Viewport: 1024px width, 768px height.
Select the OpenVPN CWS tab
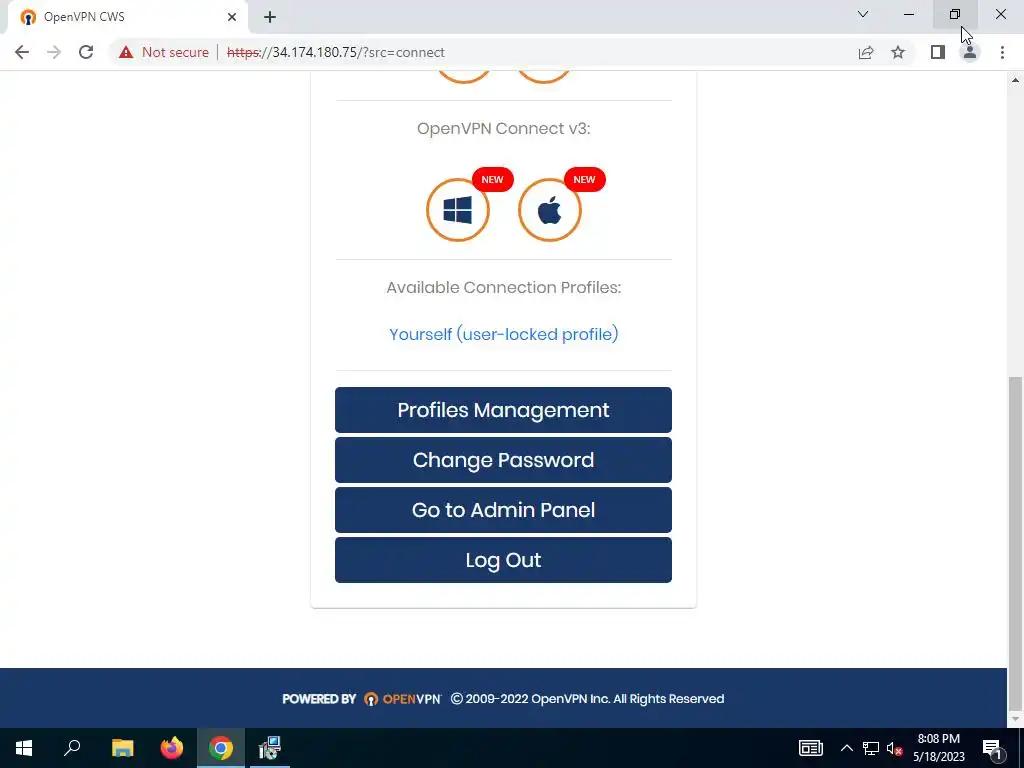tap(127, 17)
